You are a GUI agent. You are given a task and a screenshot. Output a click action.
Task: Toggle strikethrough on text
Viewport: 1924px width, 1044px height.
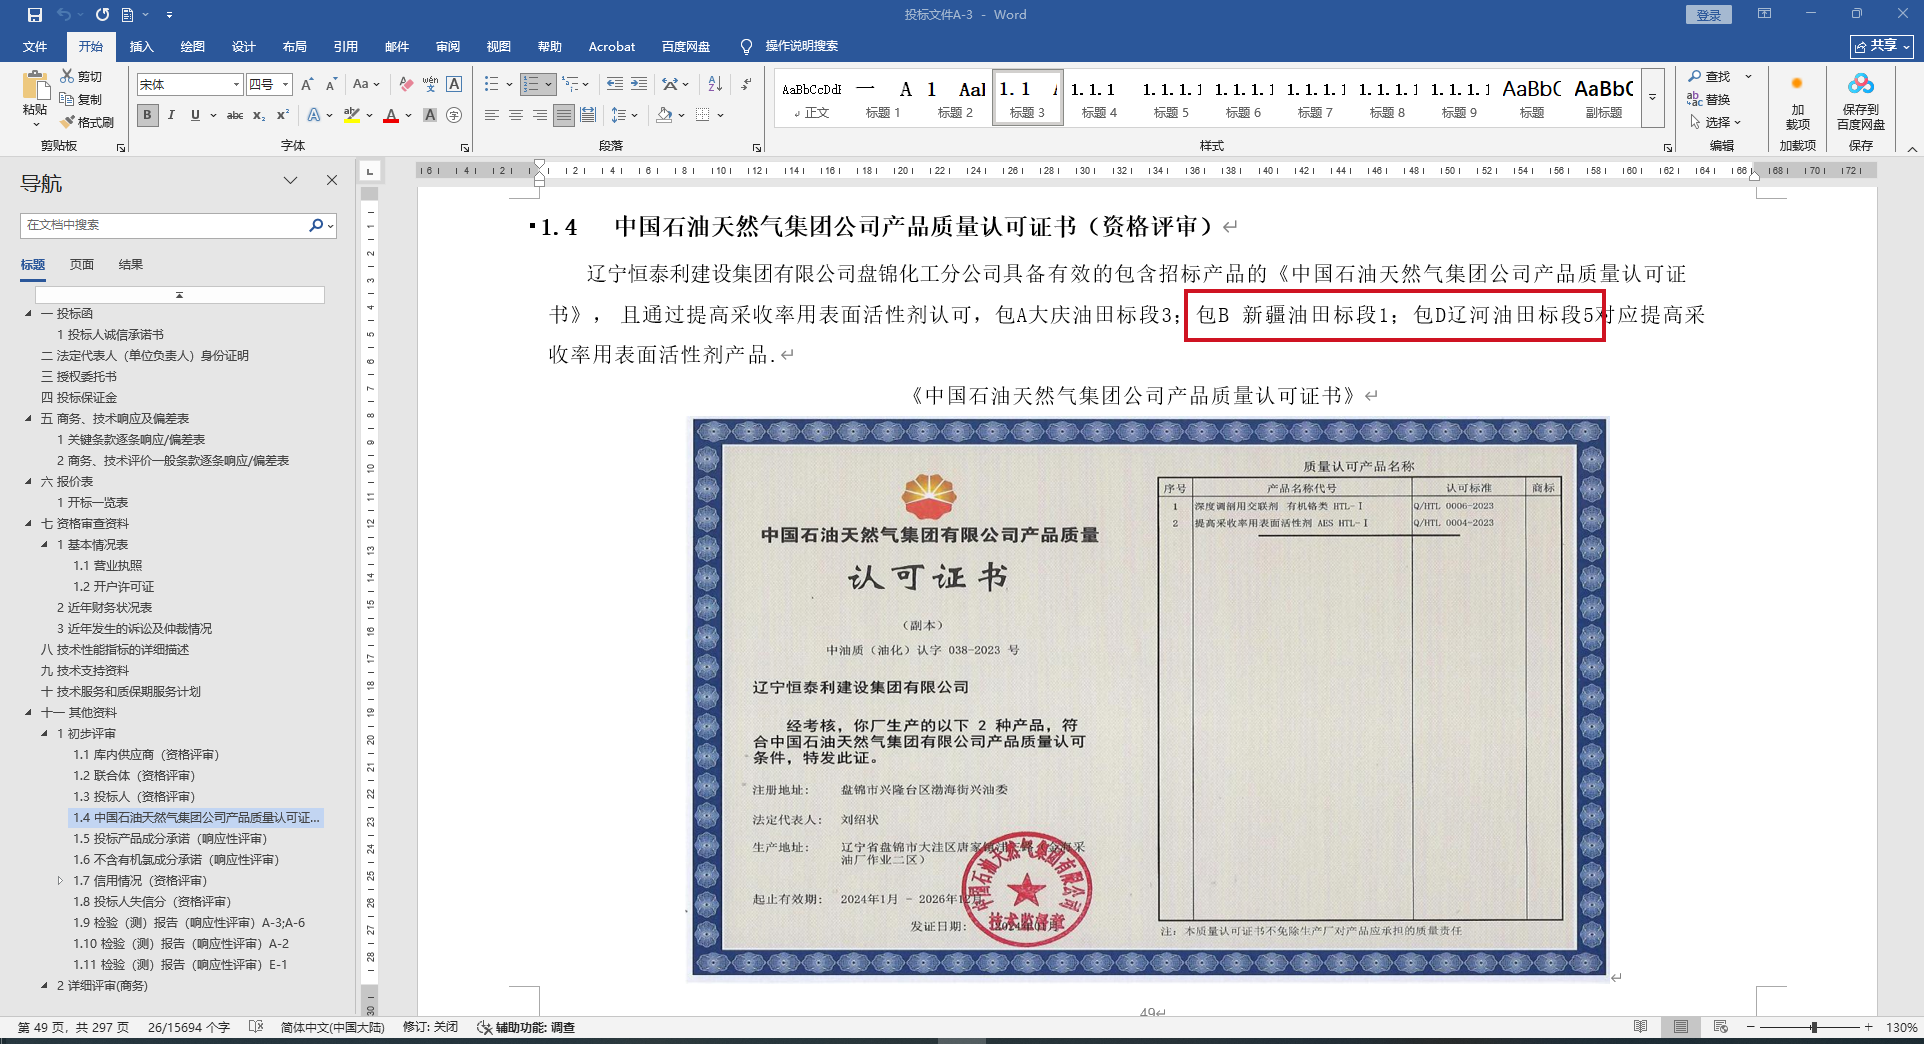[x=235, y=115]
